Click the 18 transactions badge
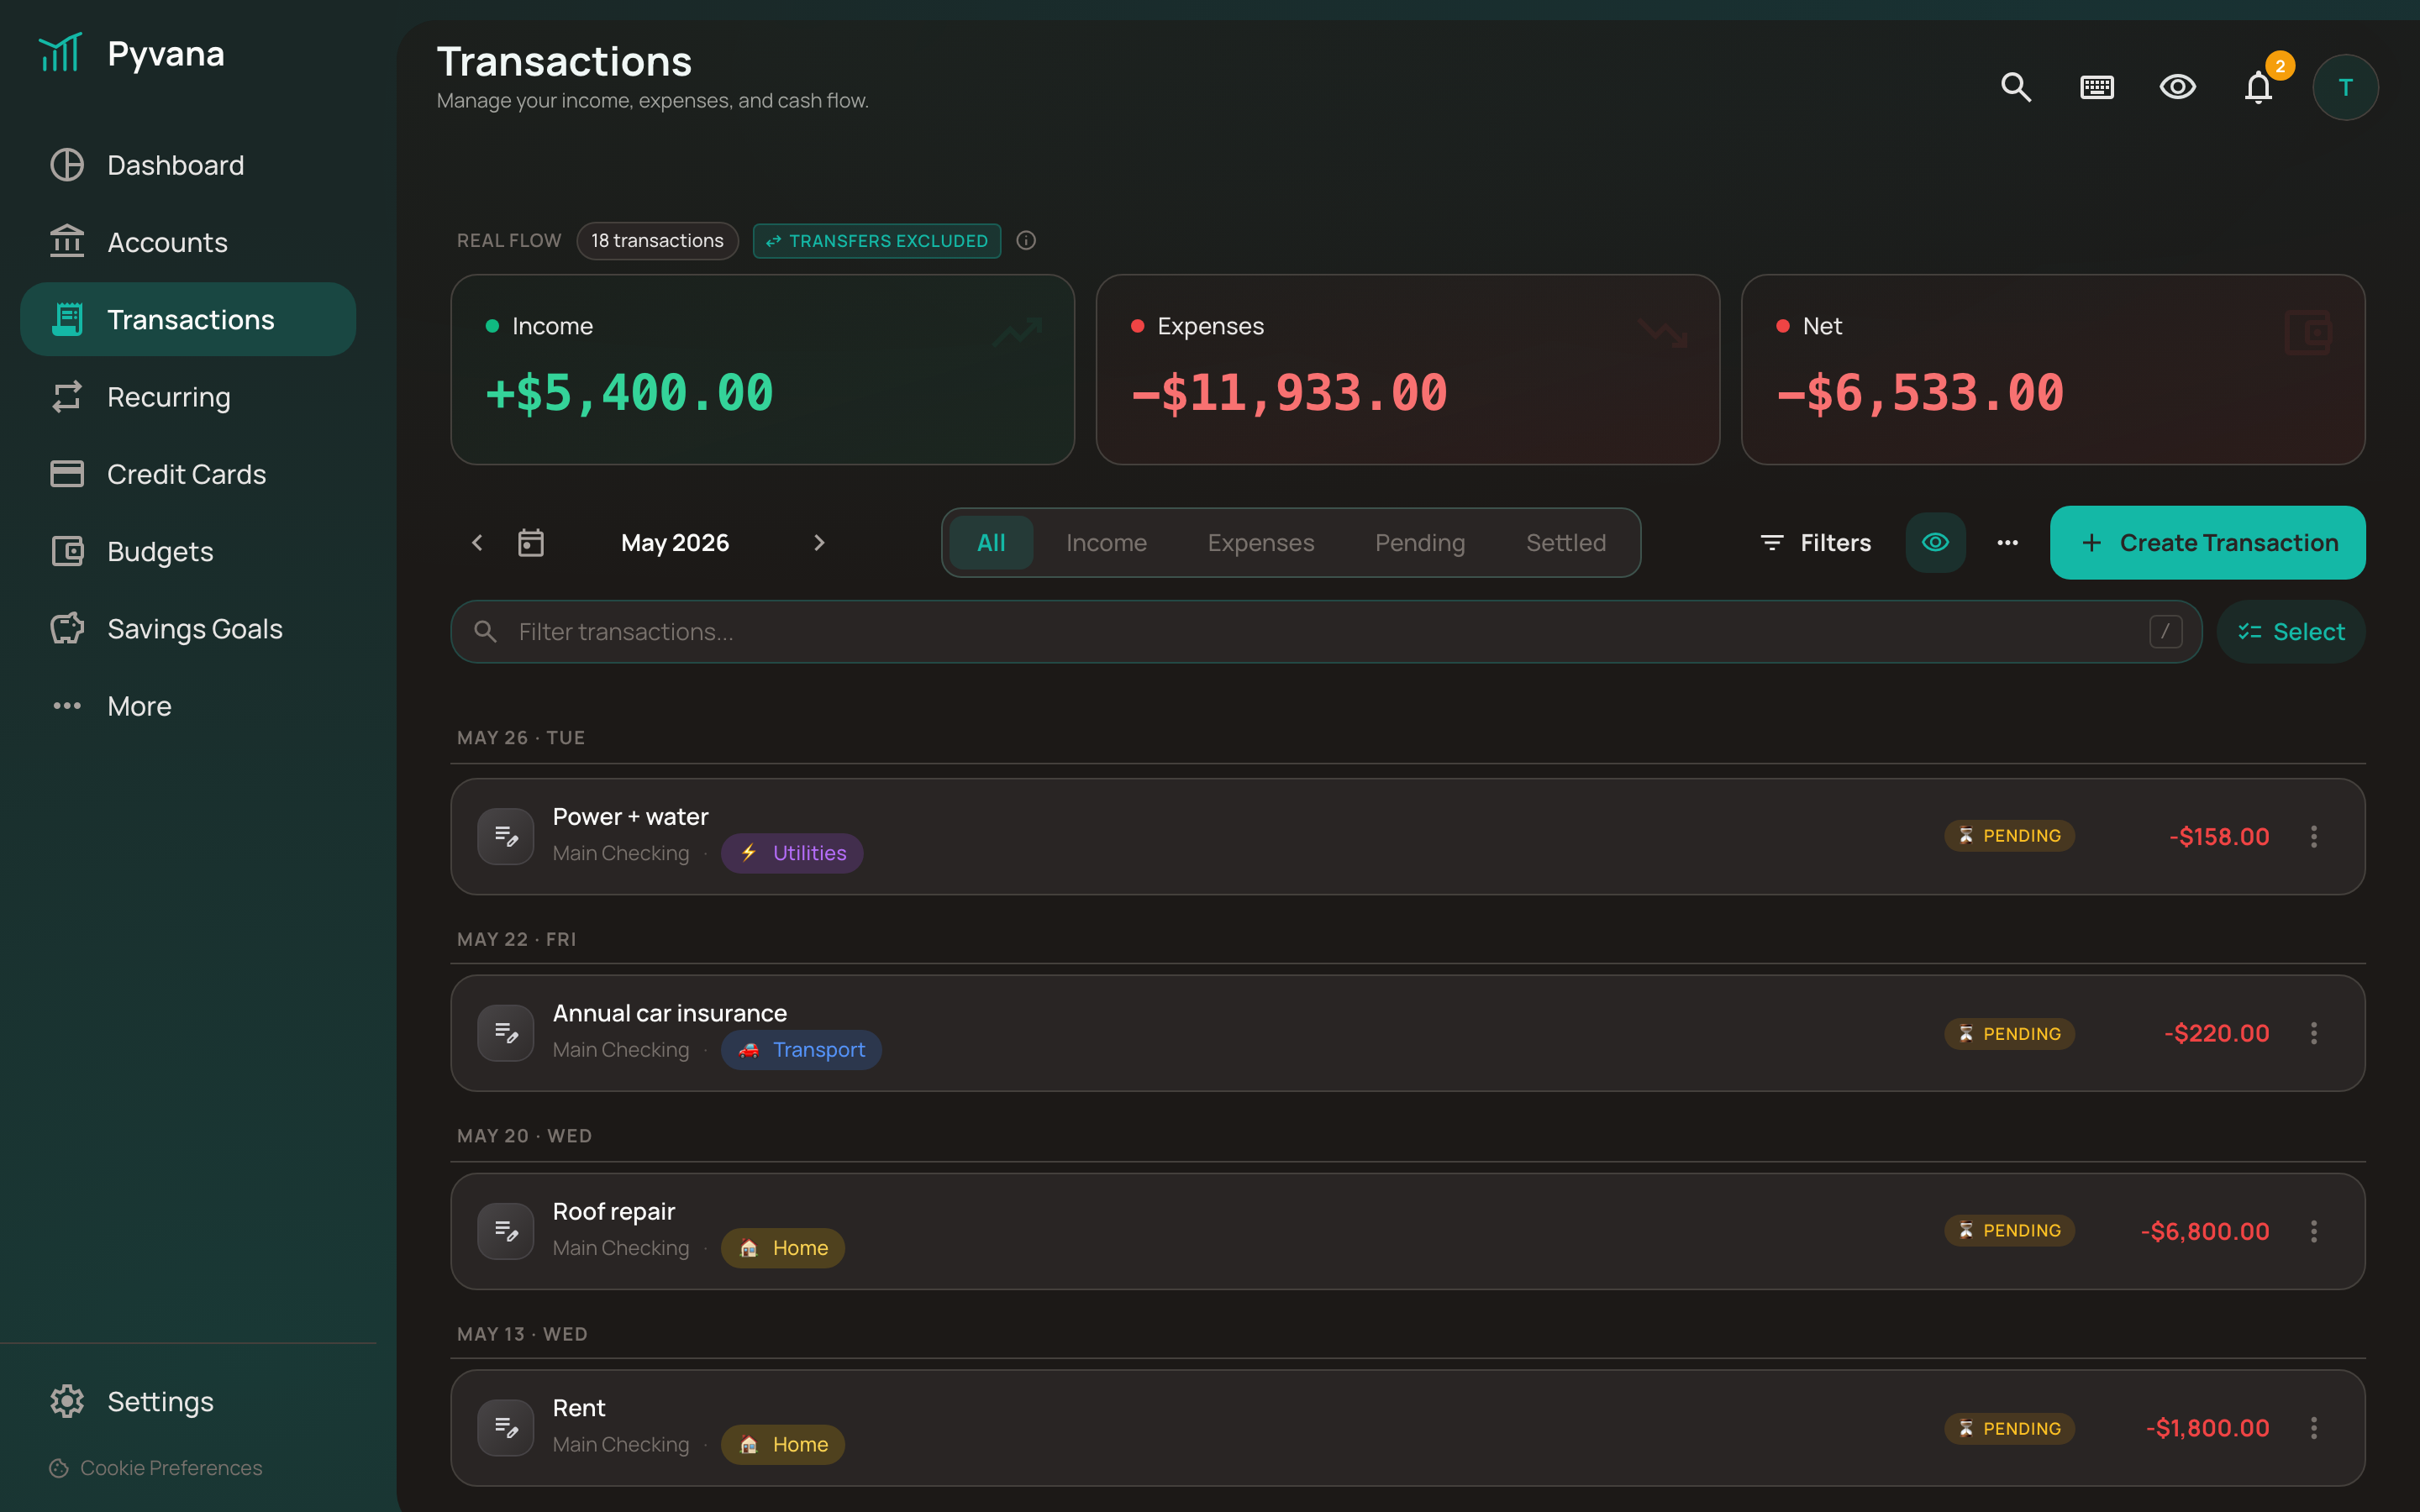Viewport: 2420px width, 1512px height. (657, 241)
